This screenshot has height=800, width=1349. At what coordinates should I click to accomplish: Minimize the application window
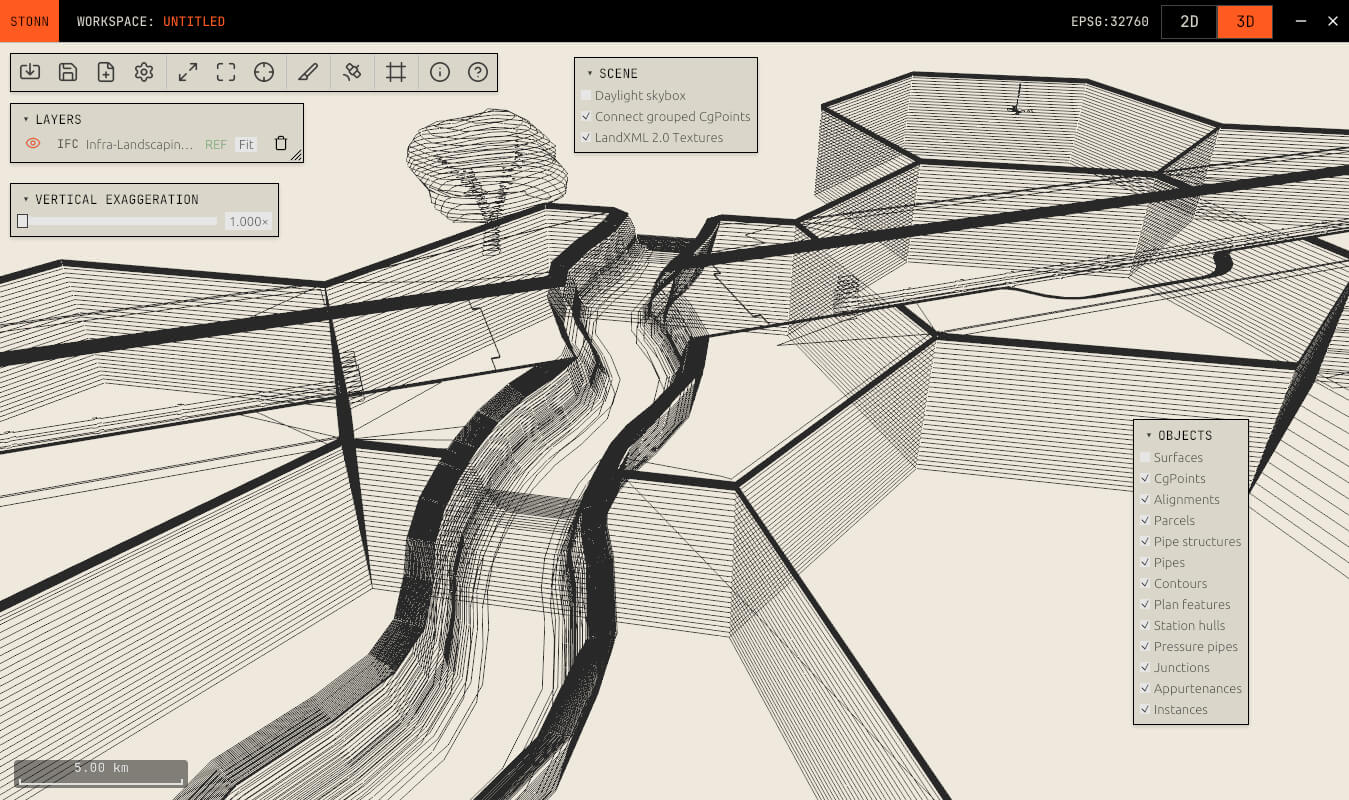tap(1301, 21)
